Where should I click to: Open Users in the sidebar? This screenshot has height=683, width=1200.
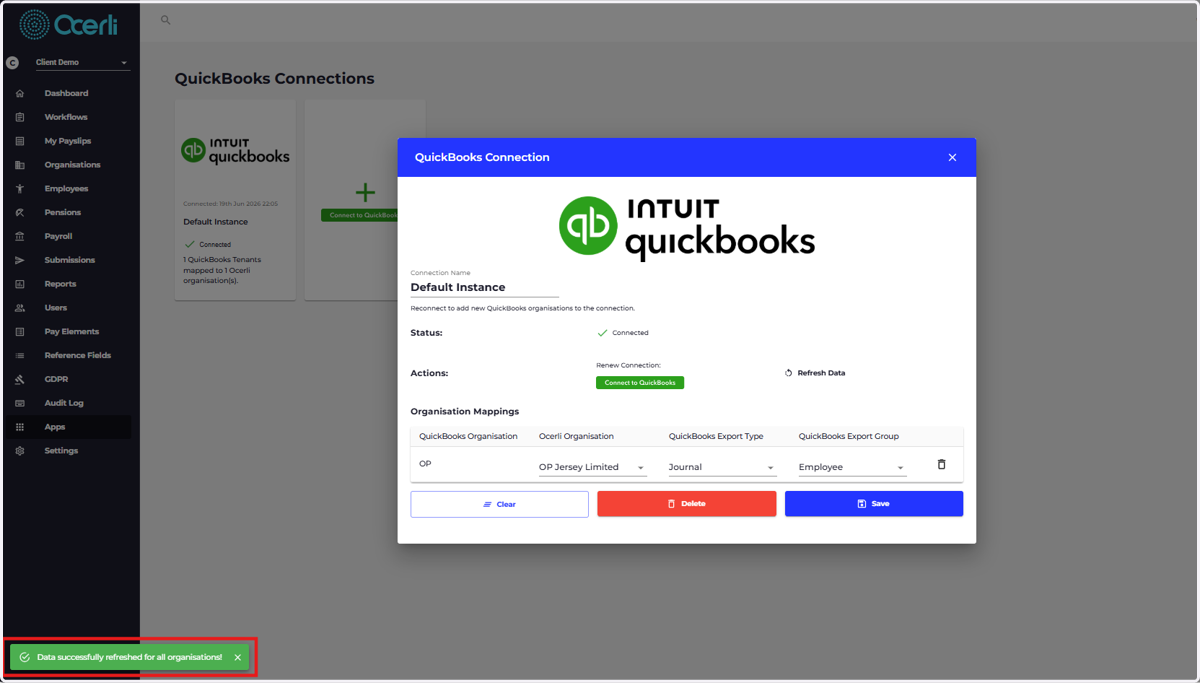coord(56,308)
